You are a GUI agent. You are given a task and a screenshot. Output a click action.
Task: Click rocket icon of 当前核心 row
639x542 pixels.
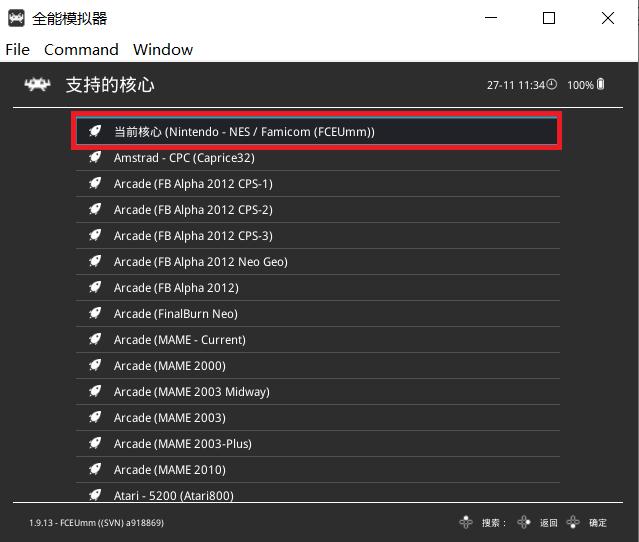point(95,131)
